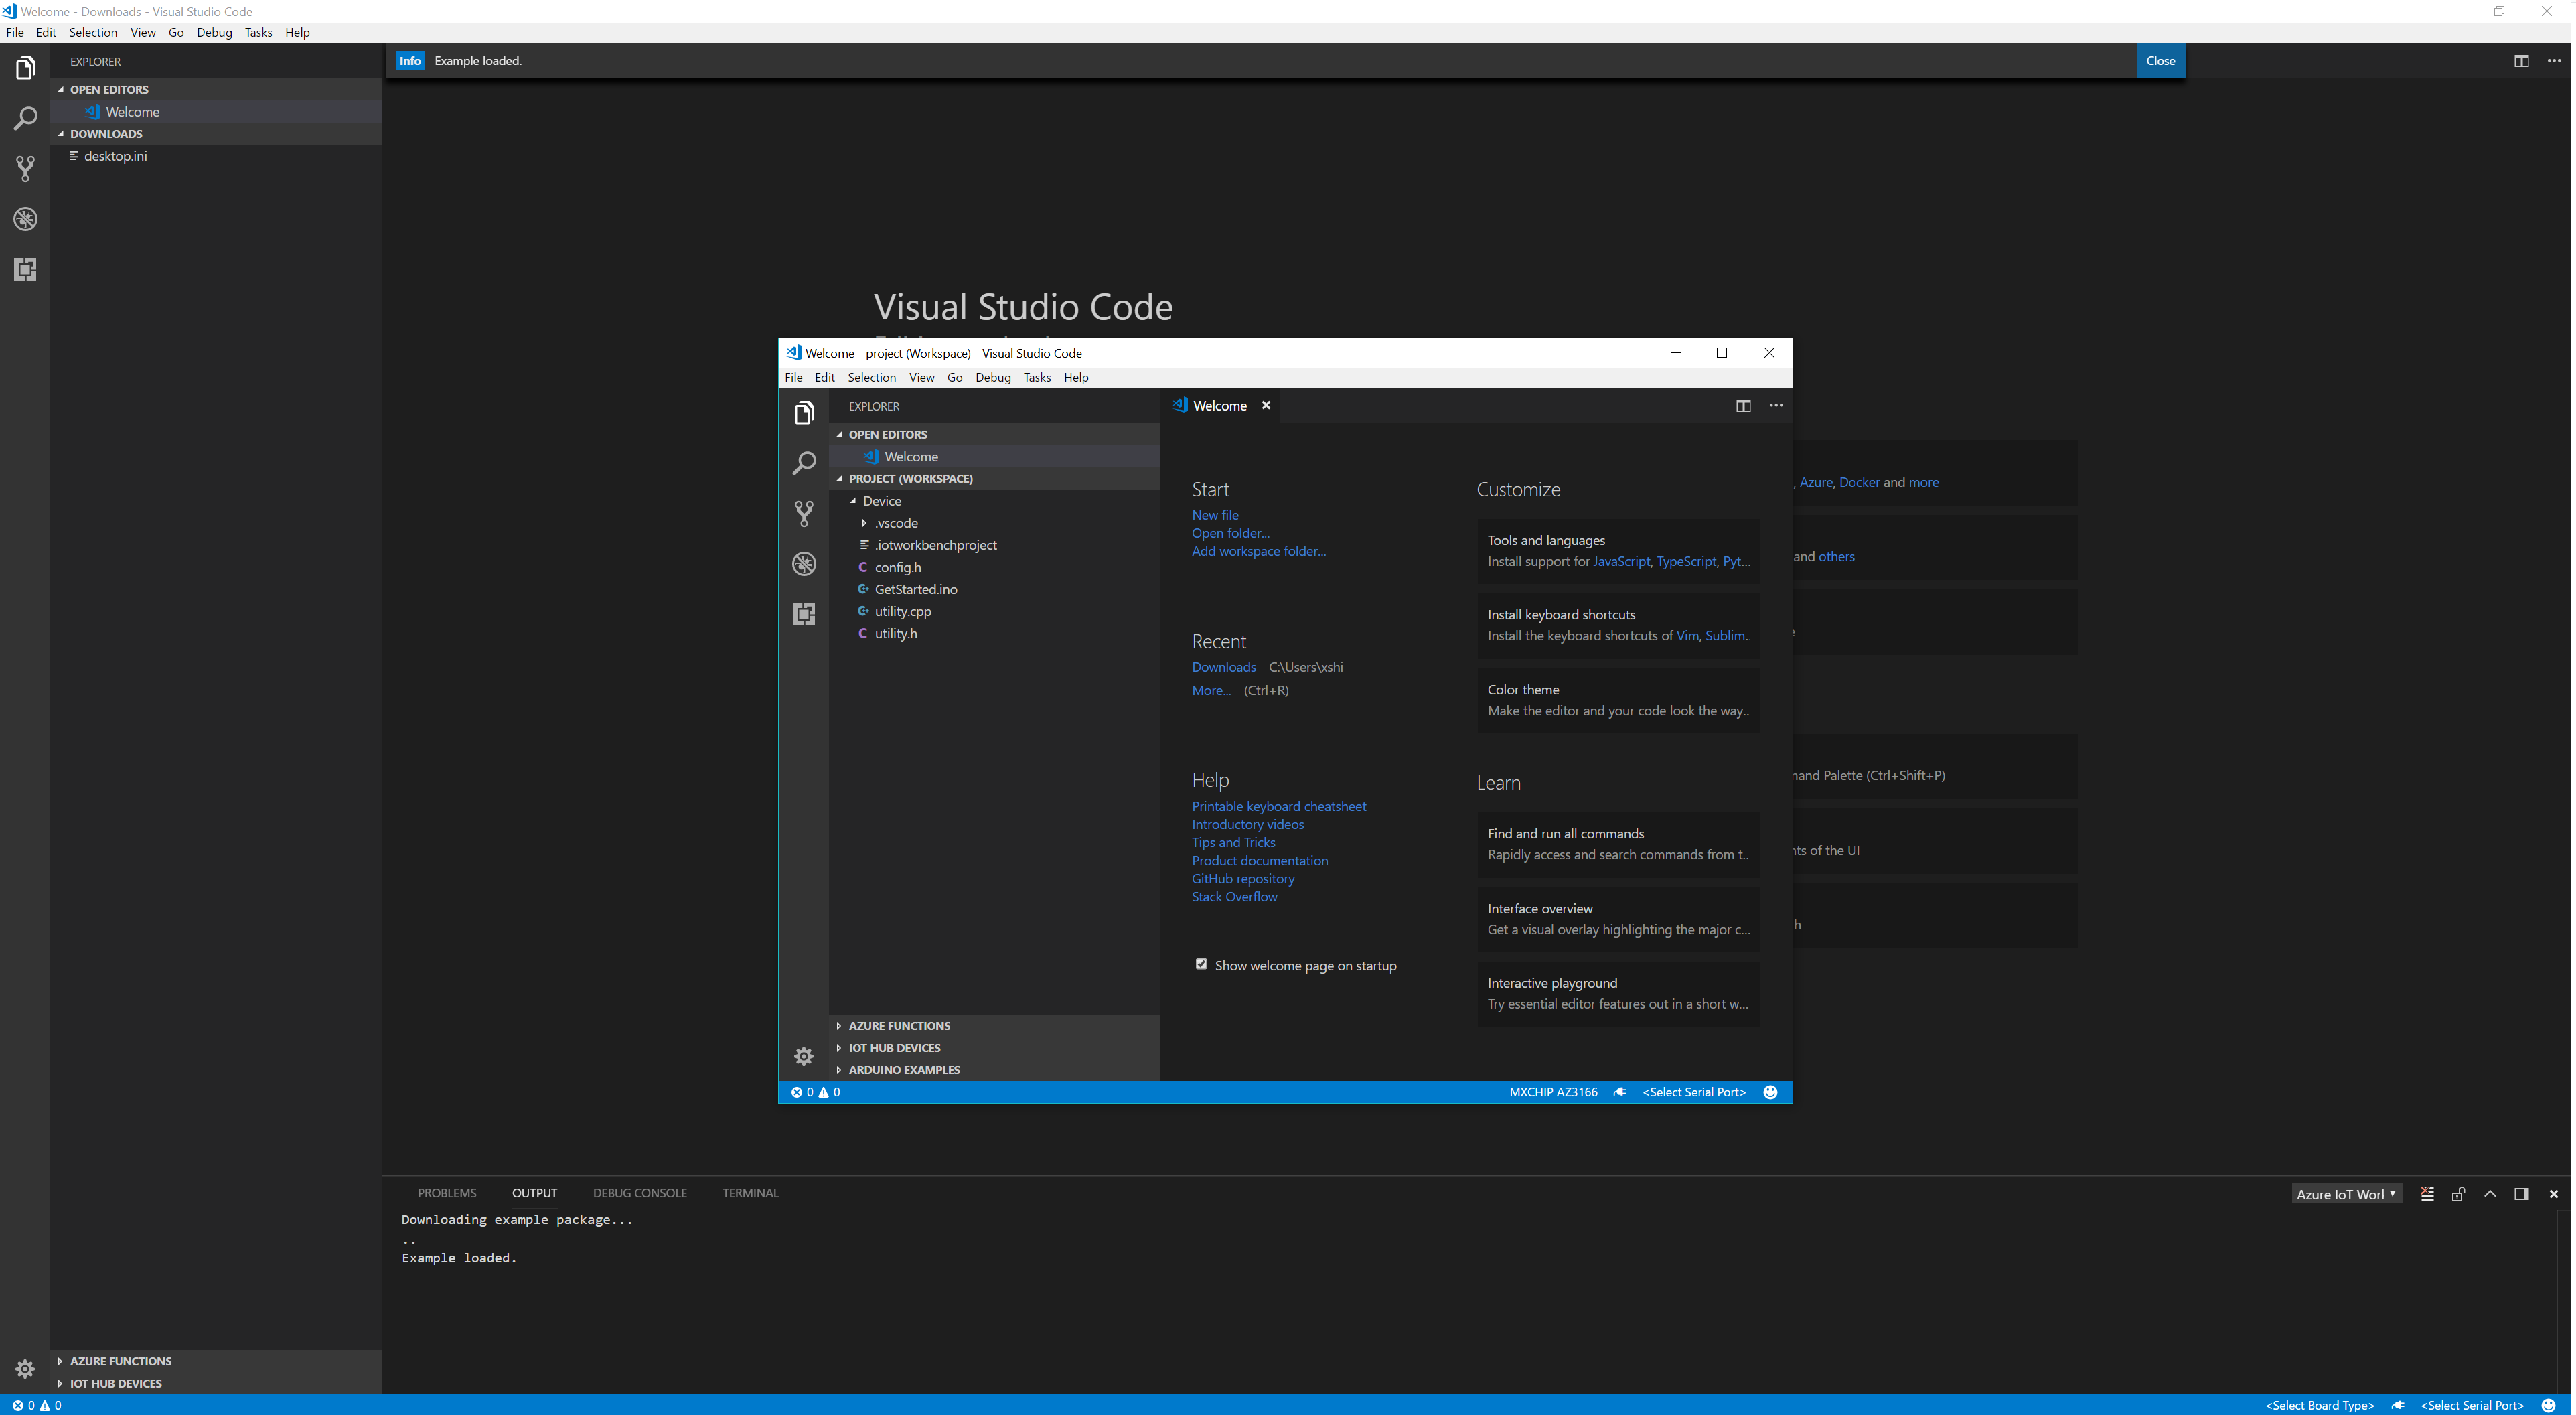The width and height of the screenshot is (2576, 1415).
Task: Click Extensions icon in Downloads window activity bar
Action: 26,269
